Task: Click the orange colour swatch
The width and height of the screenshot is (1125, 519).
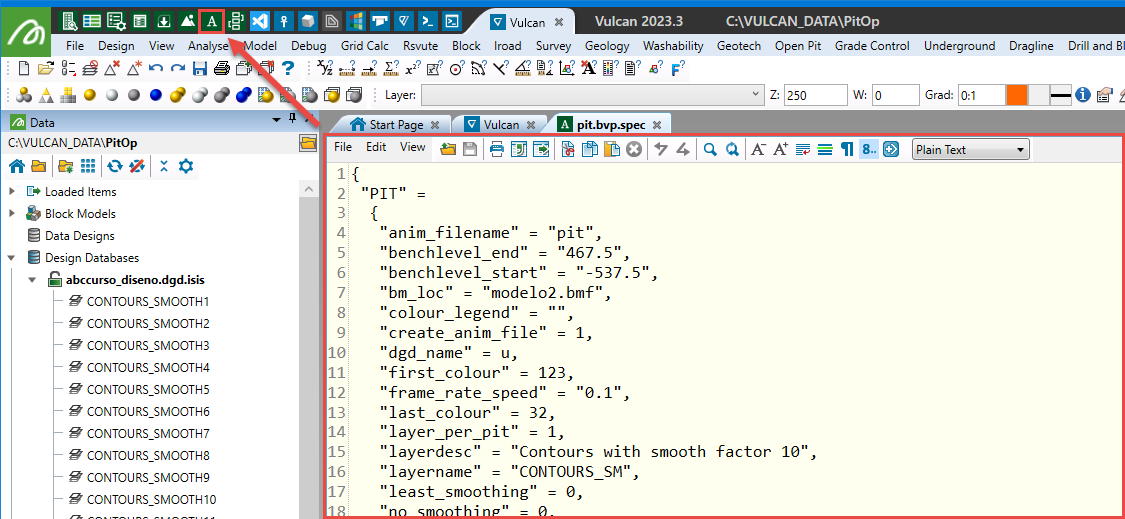Action: click(1016, 95)
